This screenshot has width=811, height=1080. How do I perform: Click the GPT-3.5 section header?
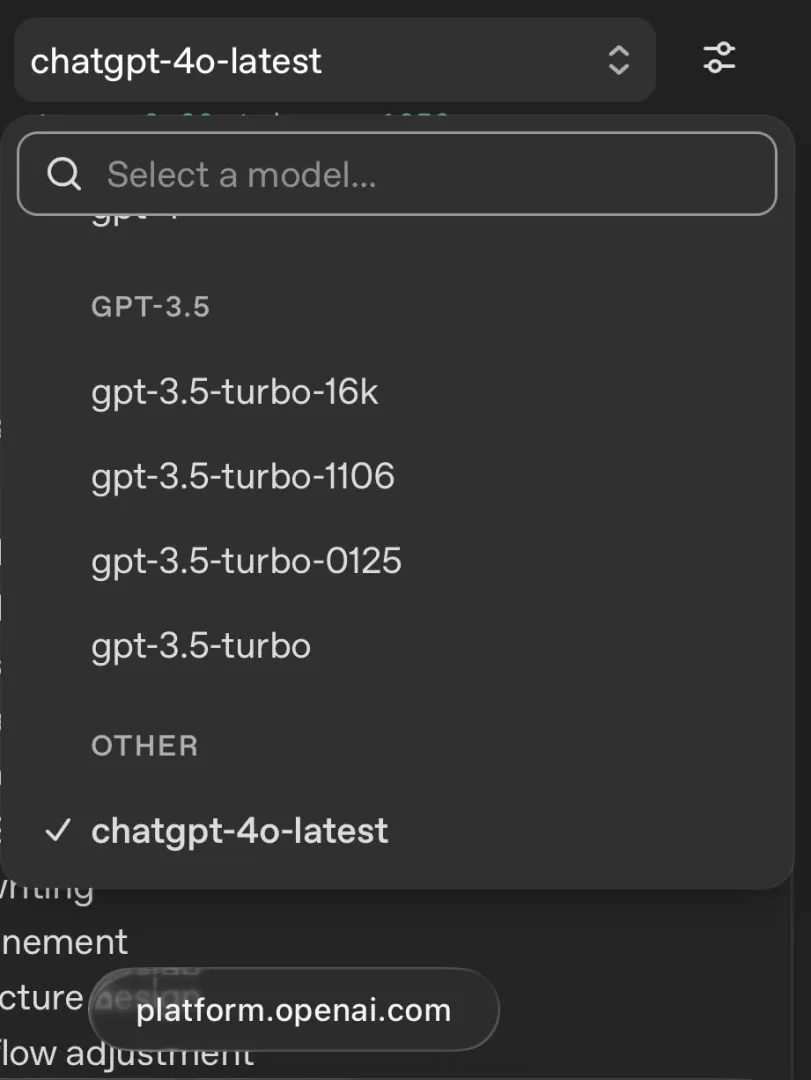[x=150, y=306]
